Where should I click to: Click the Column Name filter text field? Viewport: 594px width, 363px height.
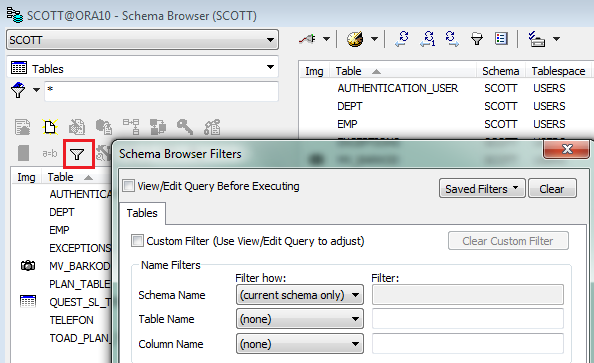(x=468, y=344)
